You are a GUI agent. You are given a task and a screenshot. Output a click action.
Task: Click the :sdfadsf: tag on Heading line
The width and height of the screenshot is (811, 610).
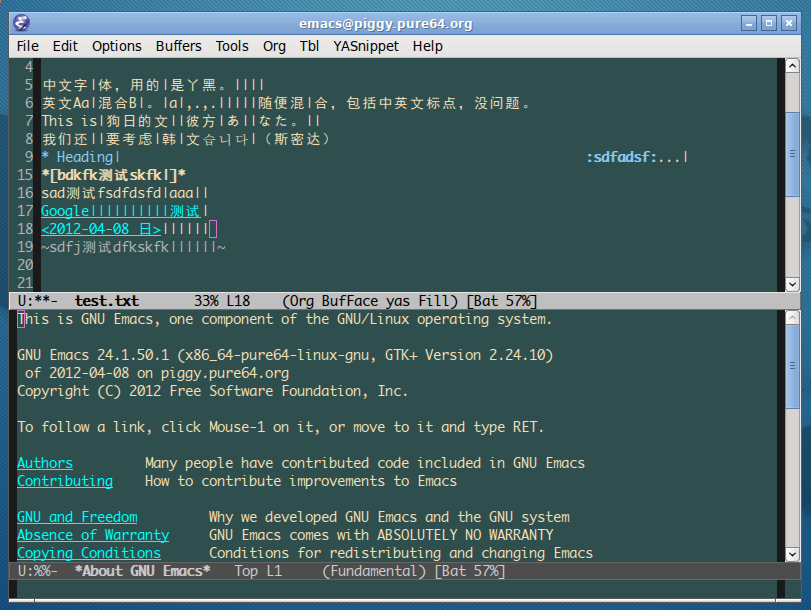[621, 157]
